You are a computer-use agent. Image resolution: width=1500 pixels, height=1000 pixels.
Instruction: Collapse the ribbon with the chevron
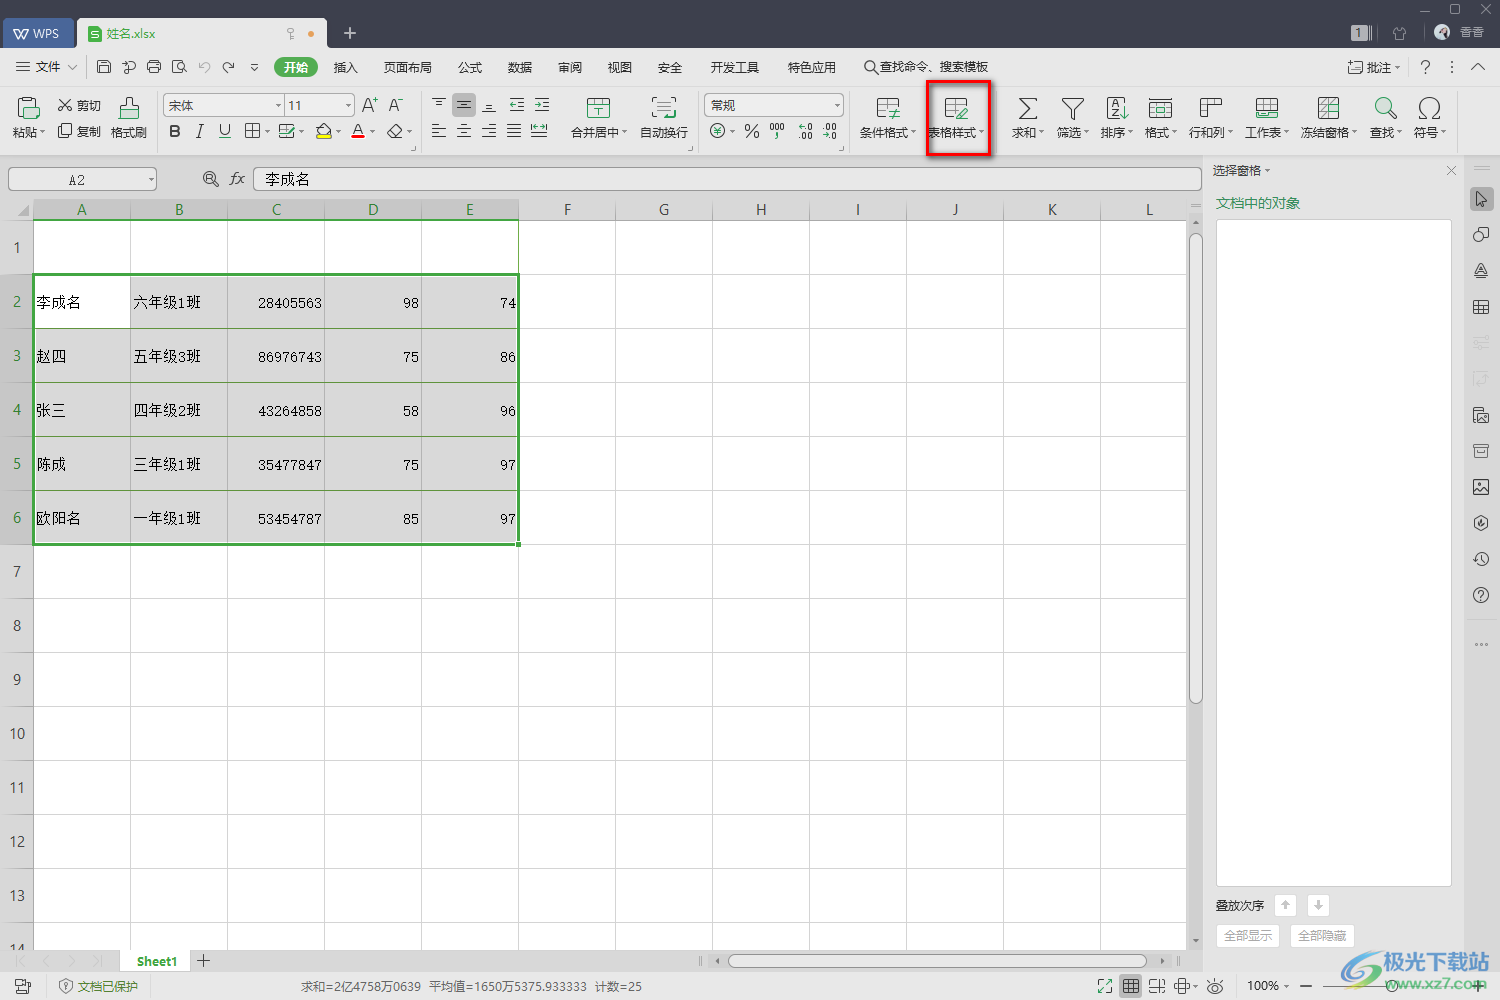pyautogui.click(x=1478, y=67)
